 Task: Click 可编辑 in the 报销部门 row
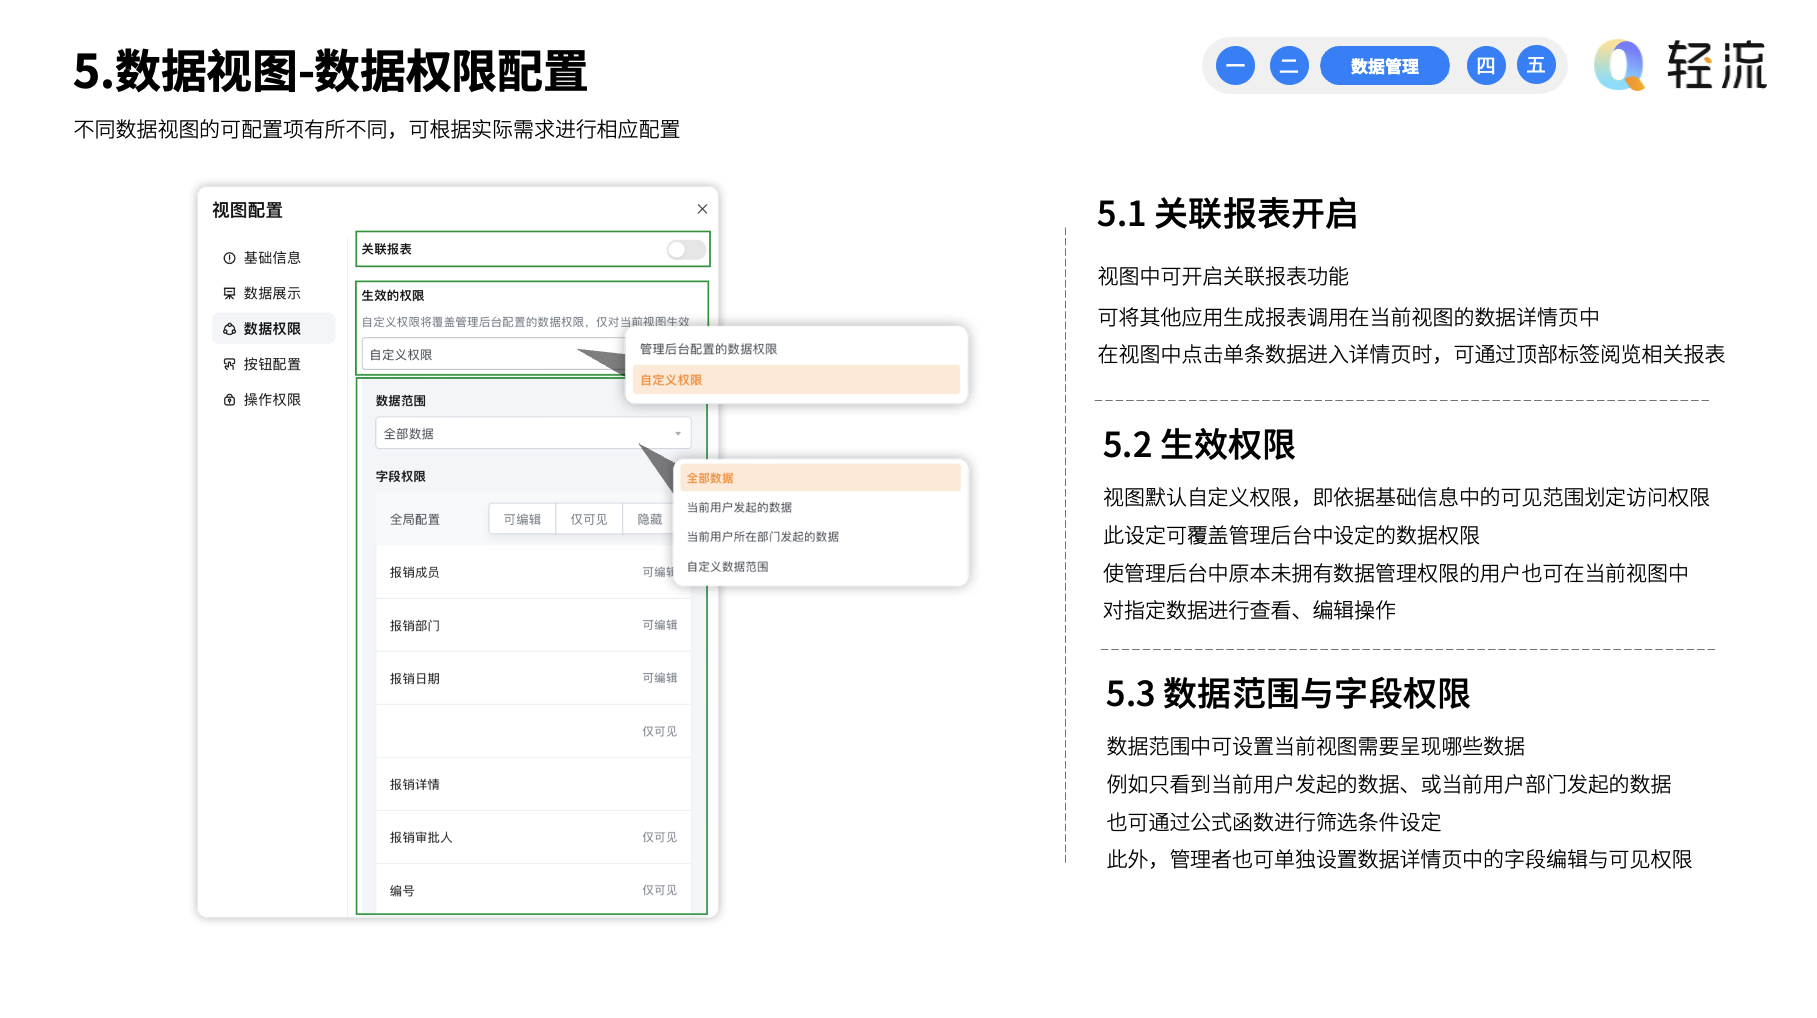click(659, 625)
